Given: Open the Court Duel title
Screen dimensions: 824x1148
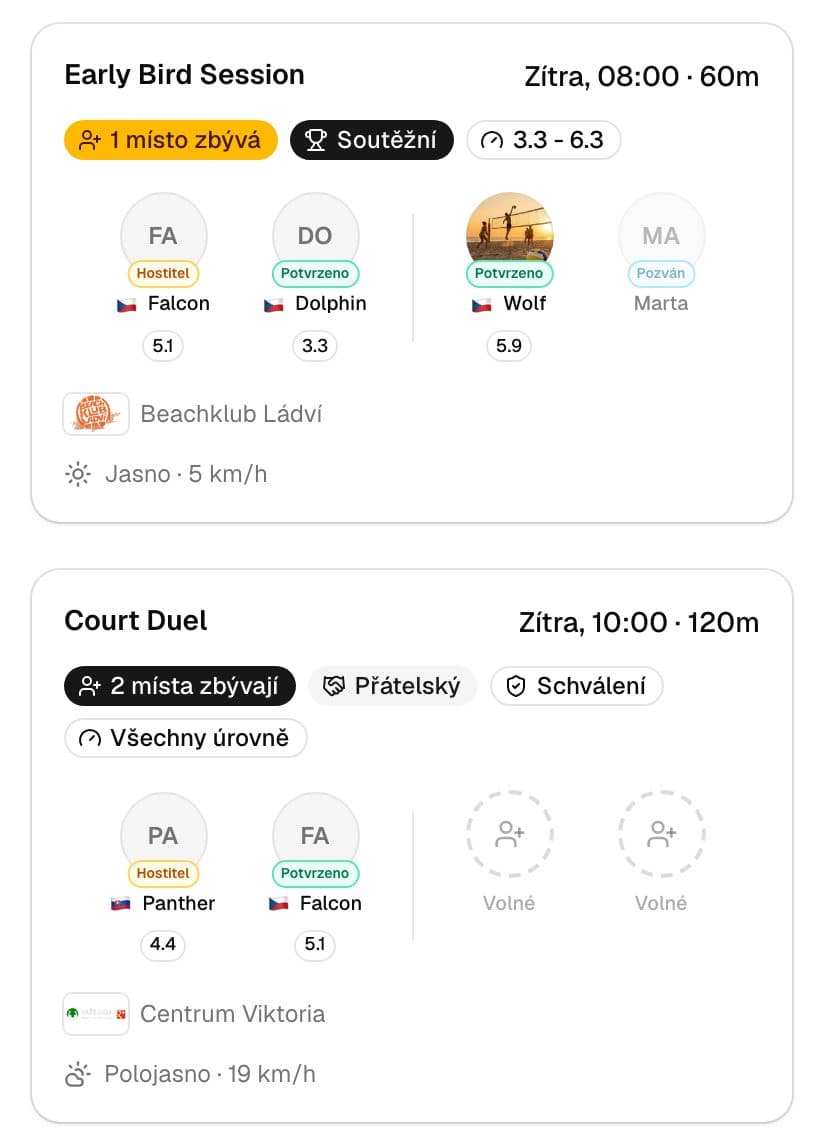Looking at the screenshot, I should pos(136,621).
